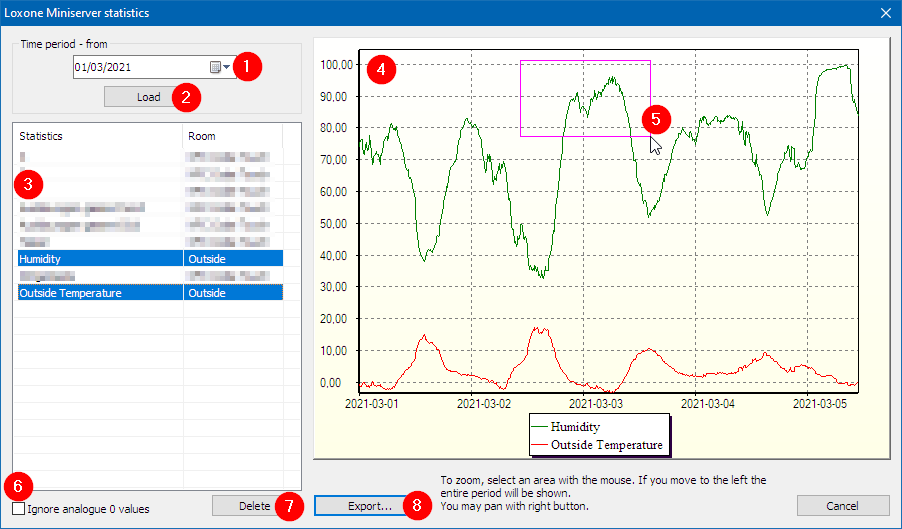Sort by the Statistics column header
This screenshot has height=529, width=902.
pyautogui.click(x=97, y=136)
